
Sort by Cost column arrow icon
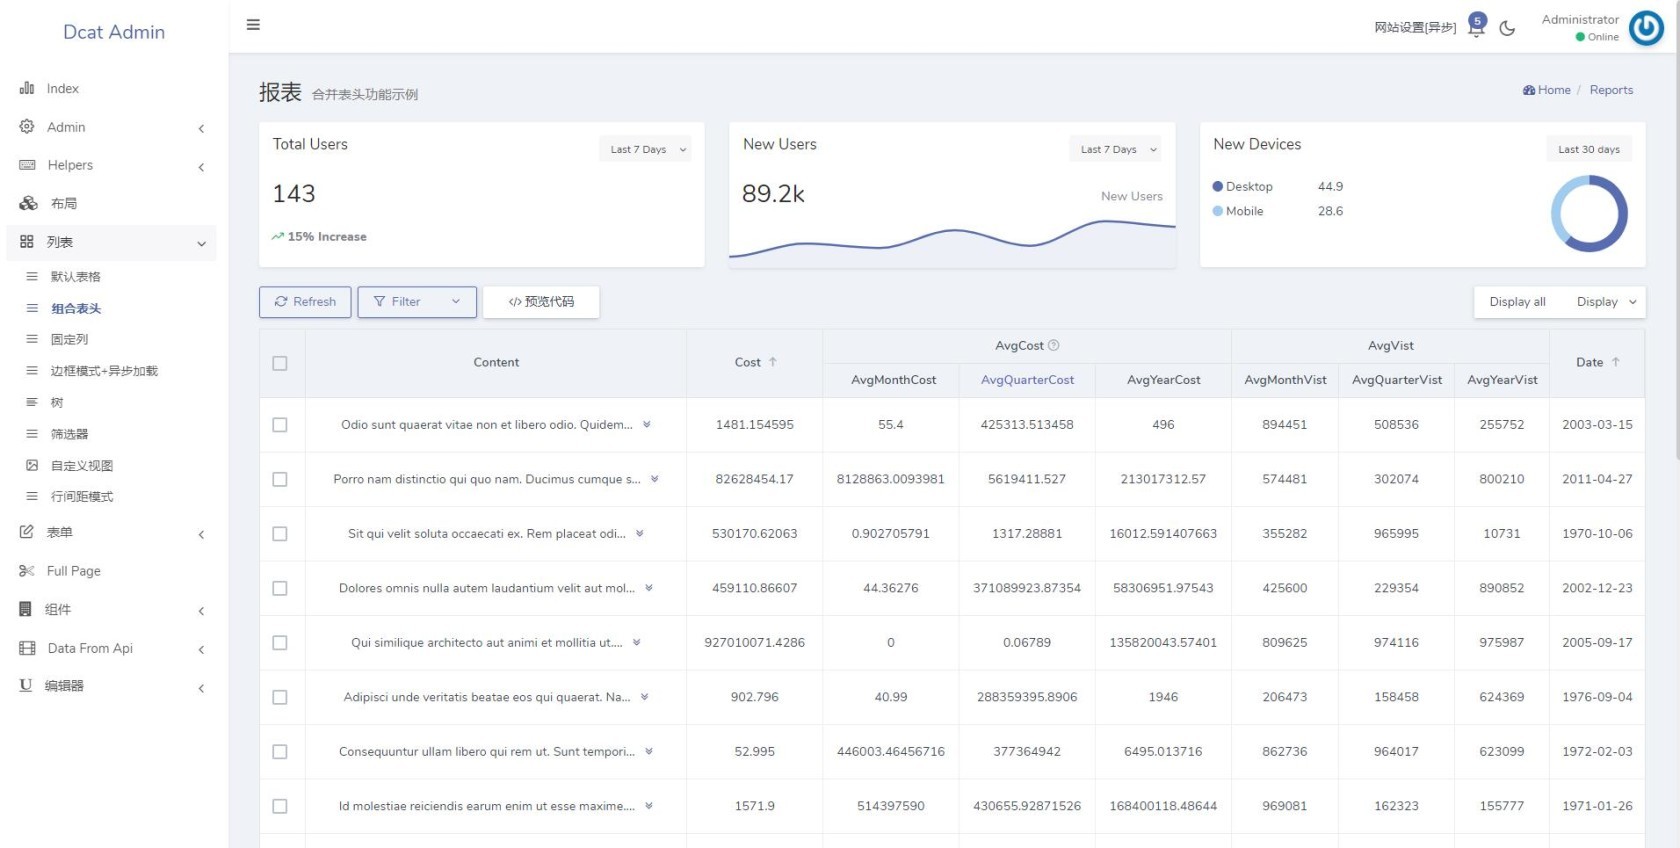pyautogui.click(x=773, y=362)
